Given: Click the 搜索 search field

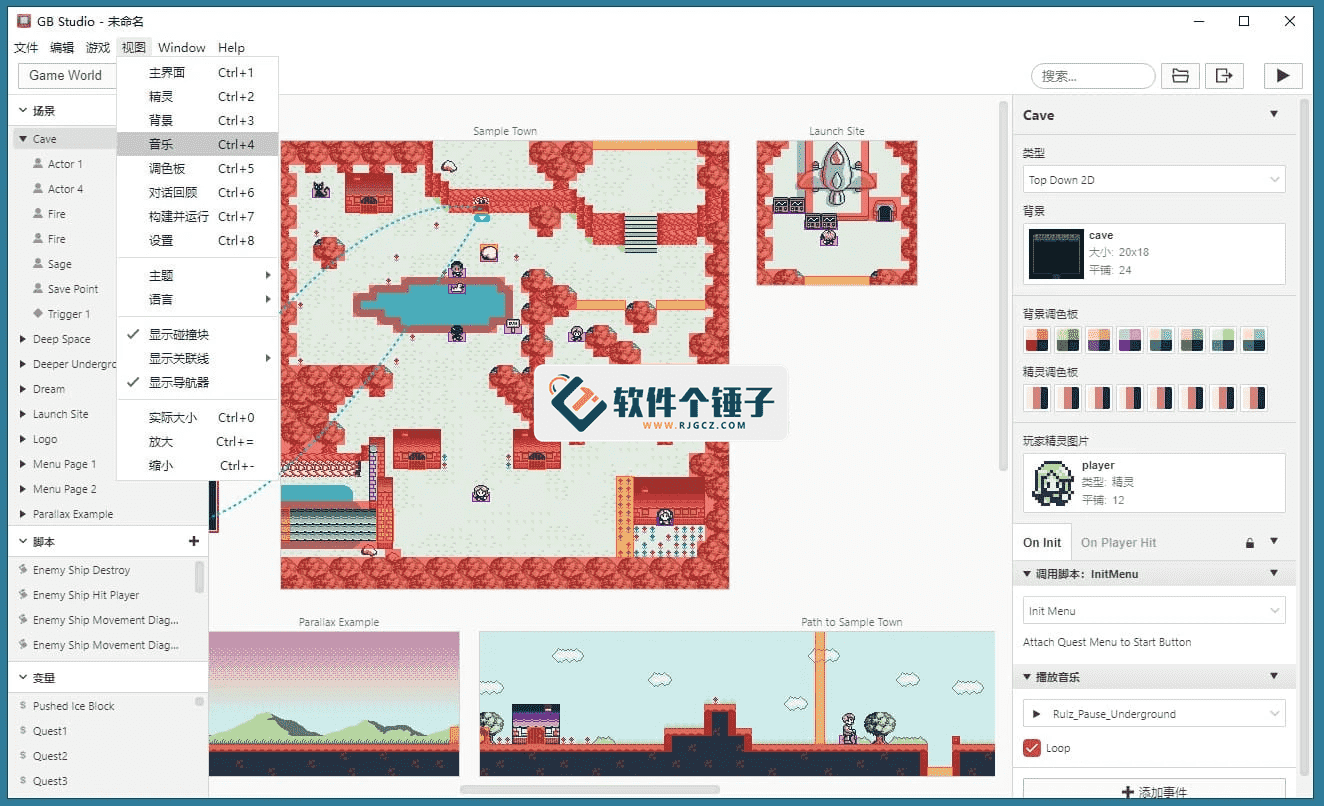Looking at the screenshot, I should 1092,75.
